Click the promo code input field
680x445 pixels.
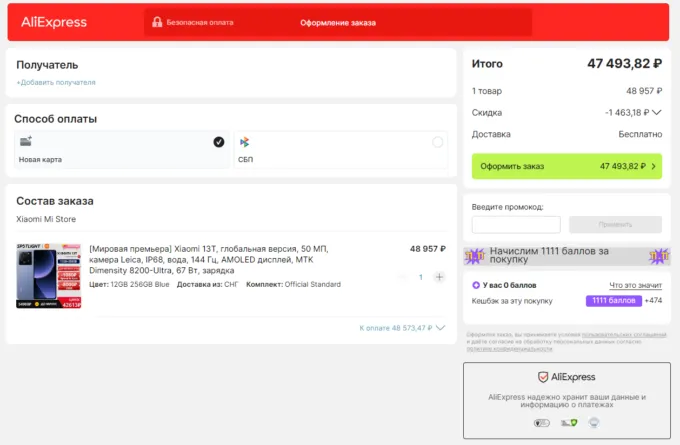516,225
